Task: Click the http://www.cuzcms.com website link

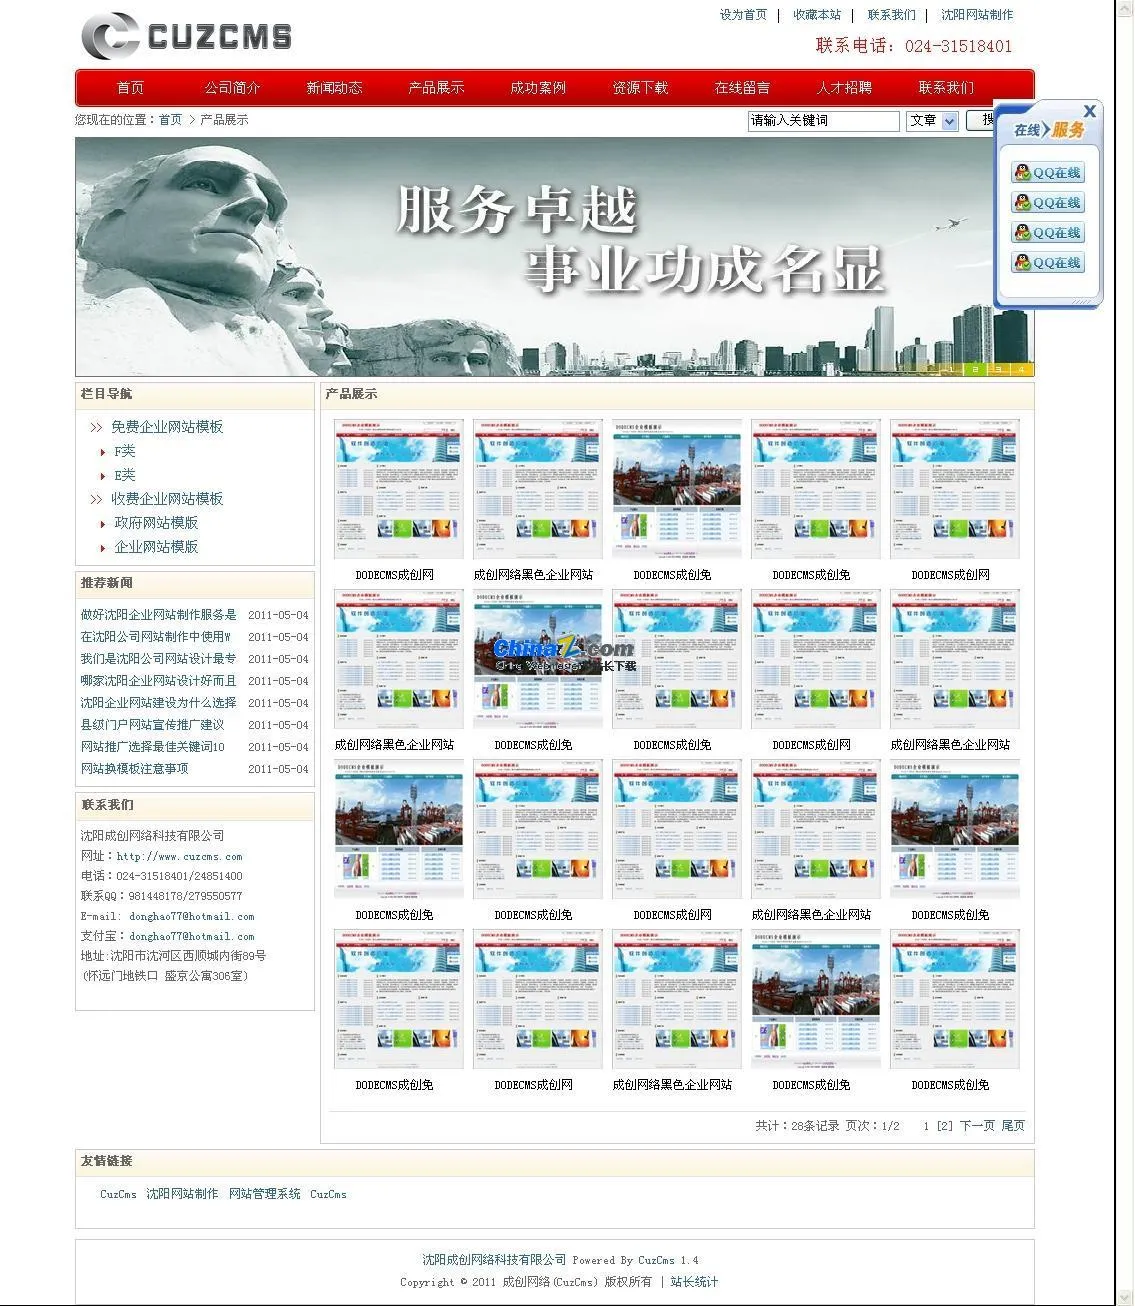Action: pos(179,857)
